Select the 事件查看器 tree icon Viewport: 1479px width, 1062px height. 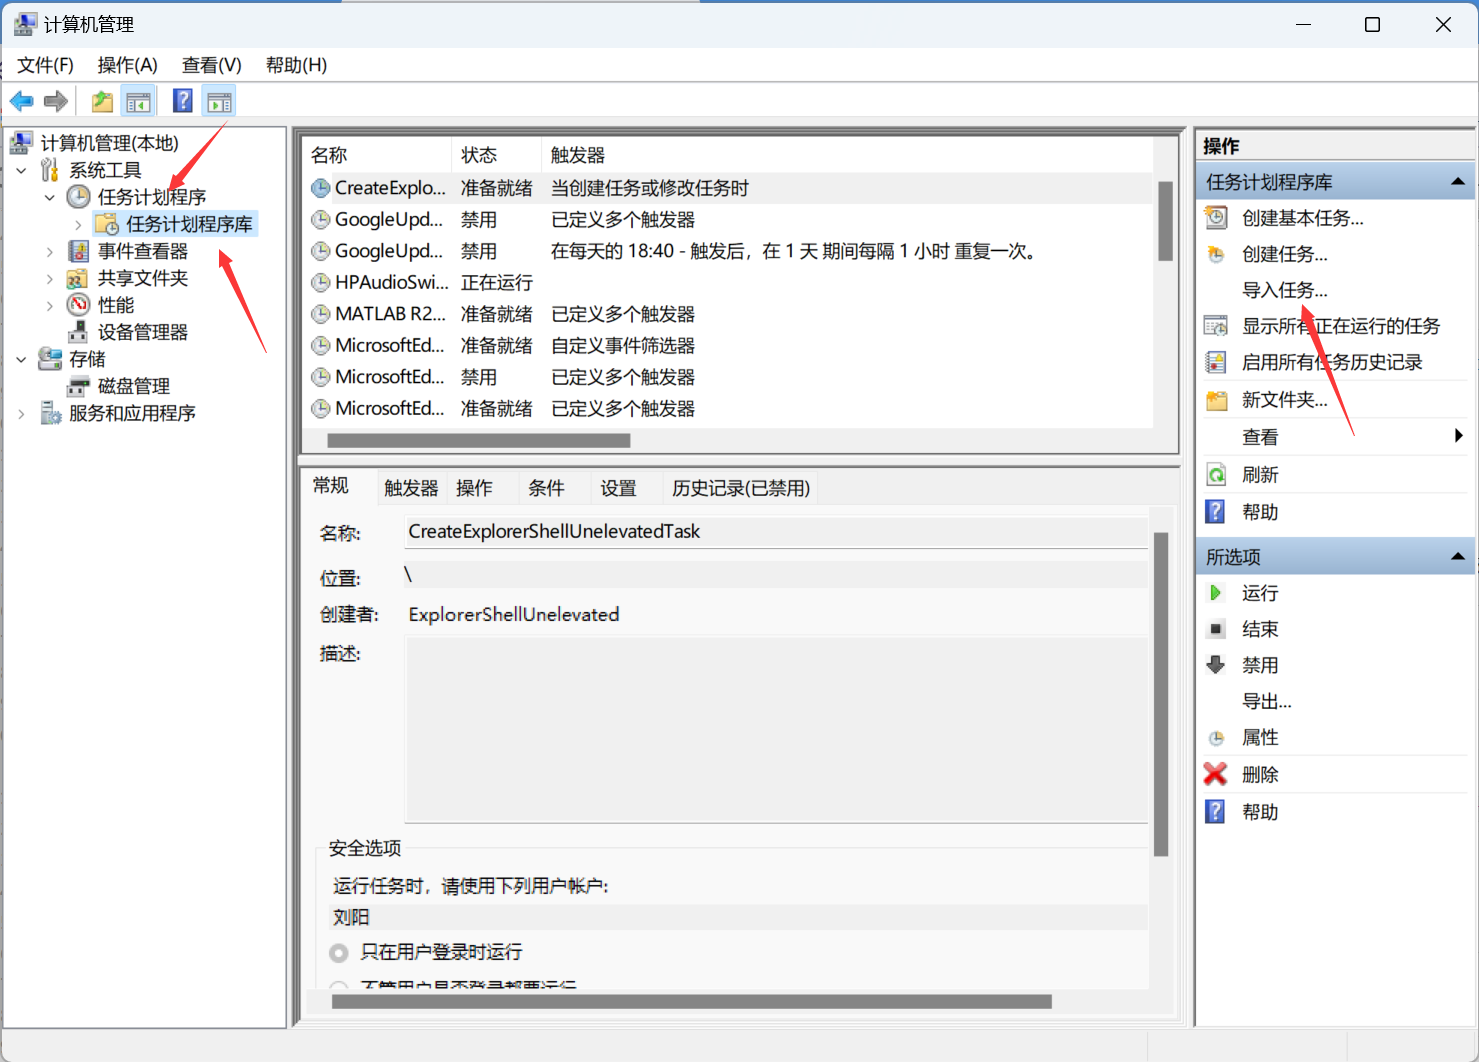pos(78,251)
